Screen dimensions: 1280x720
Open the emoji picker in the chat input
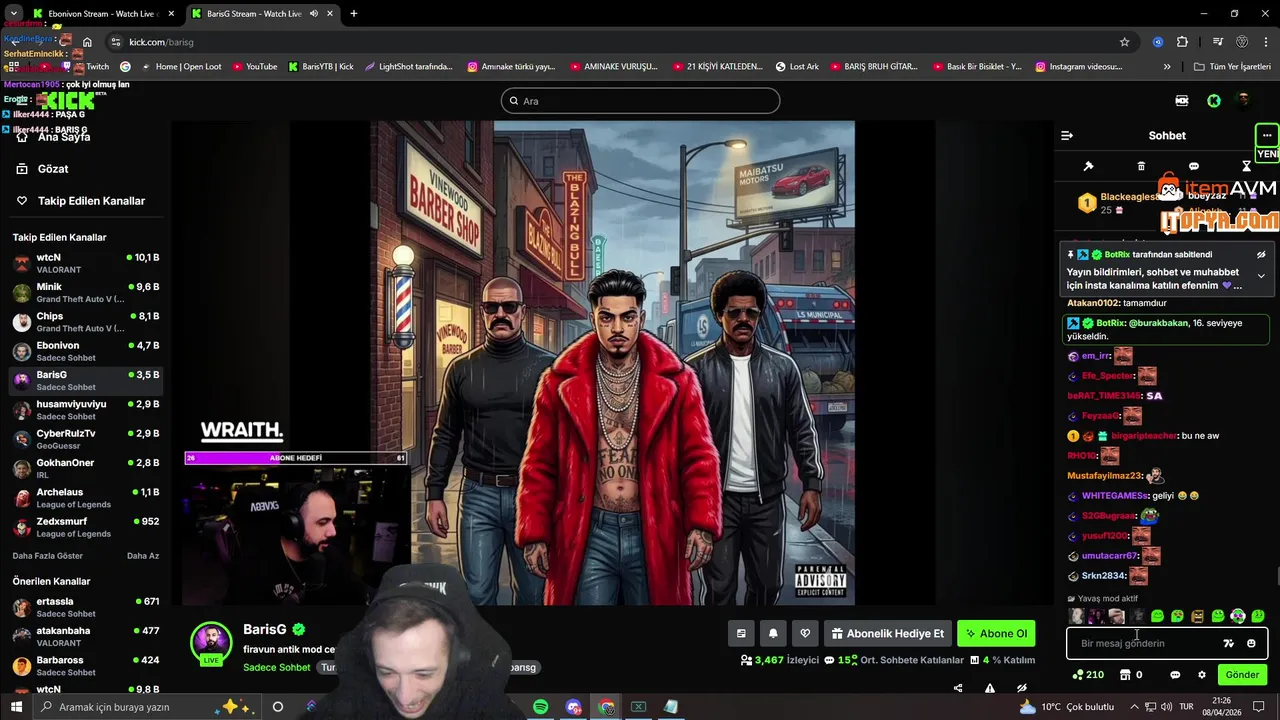click(x=1251, y=643)
